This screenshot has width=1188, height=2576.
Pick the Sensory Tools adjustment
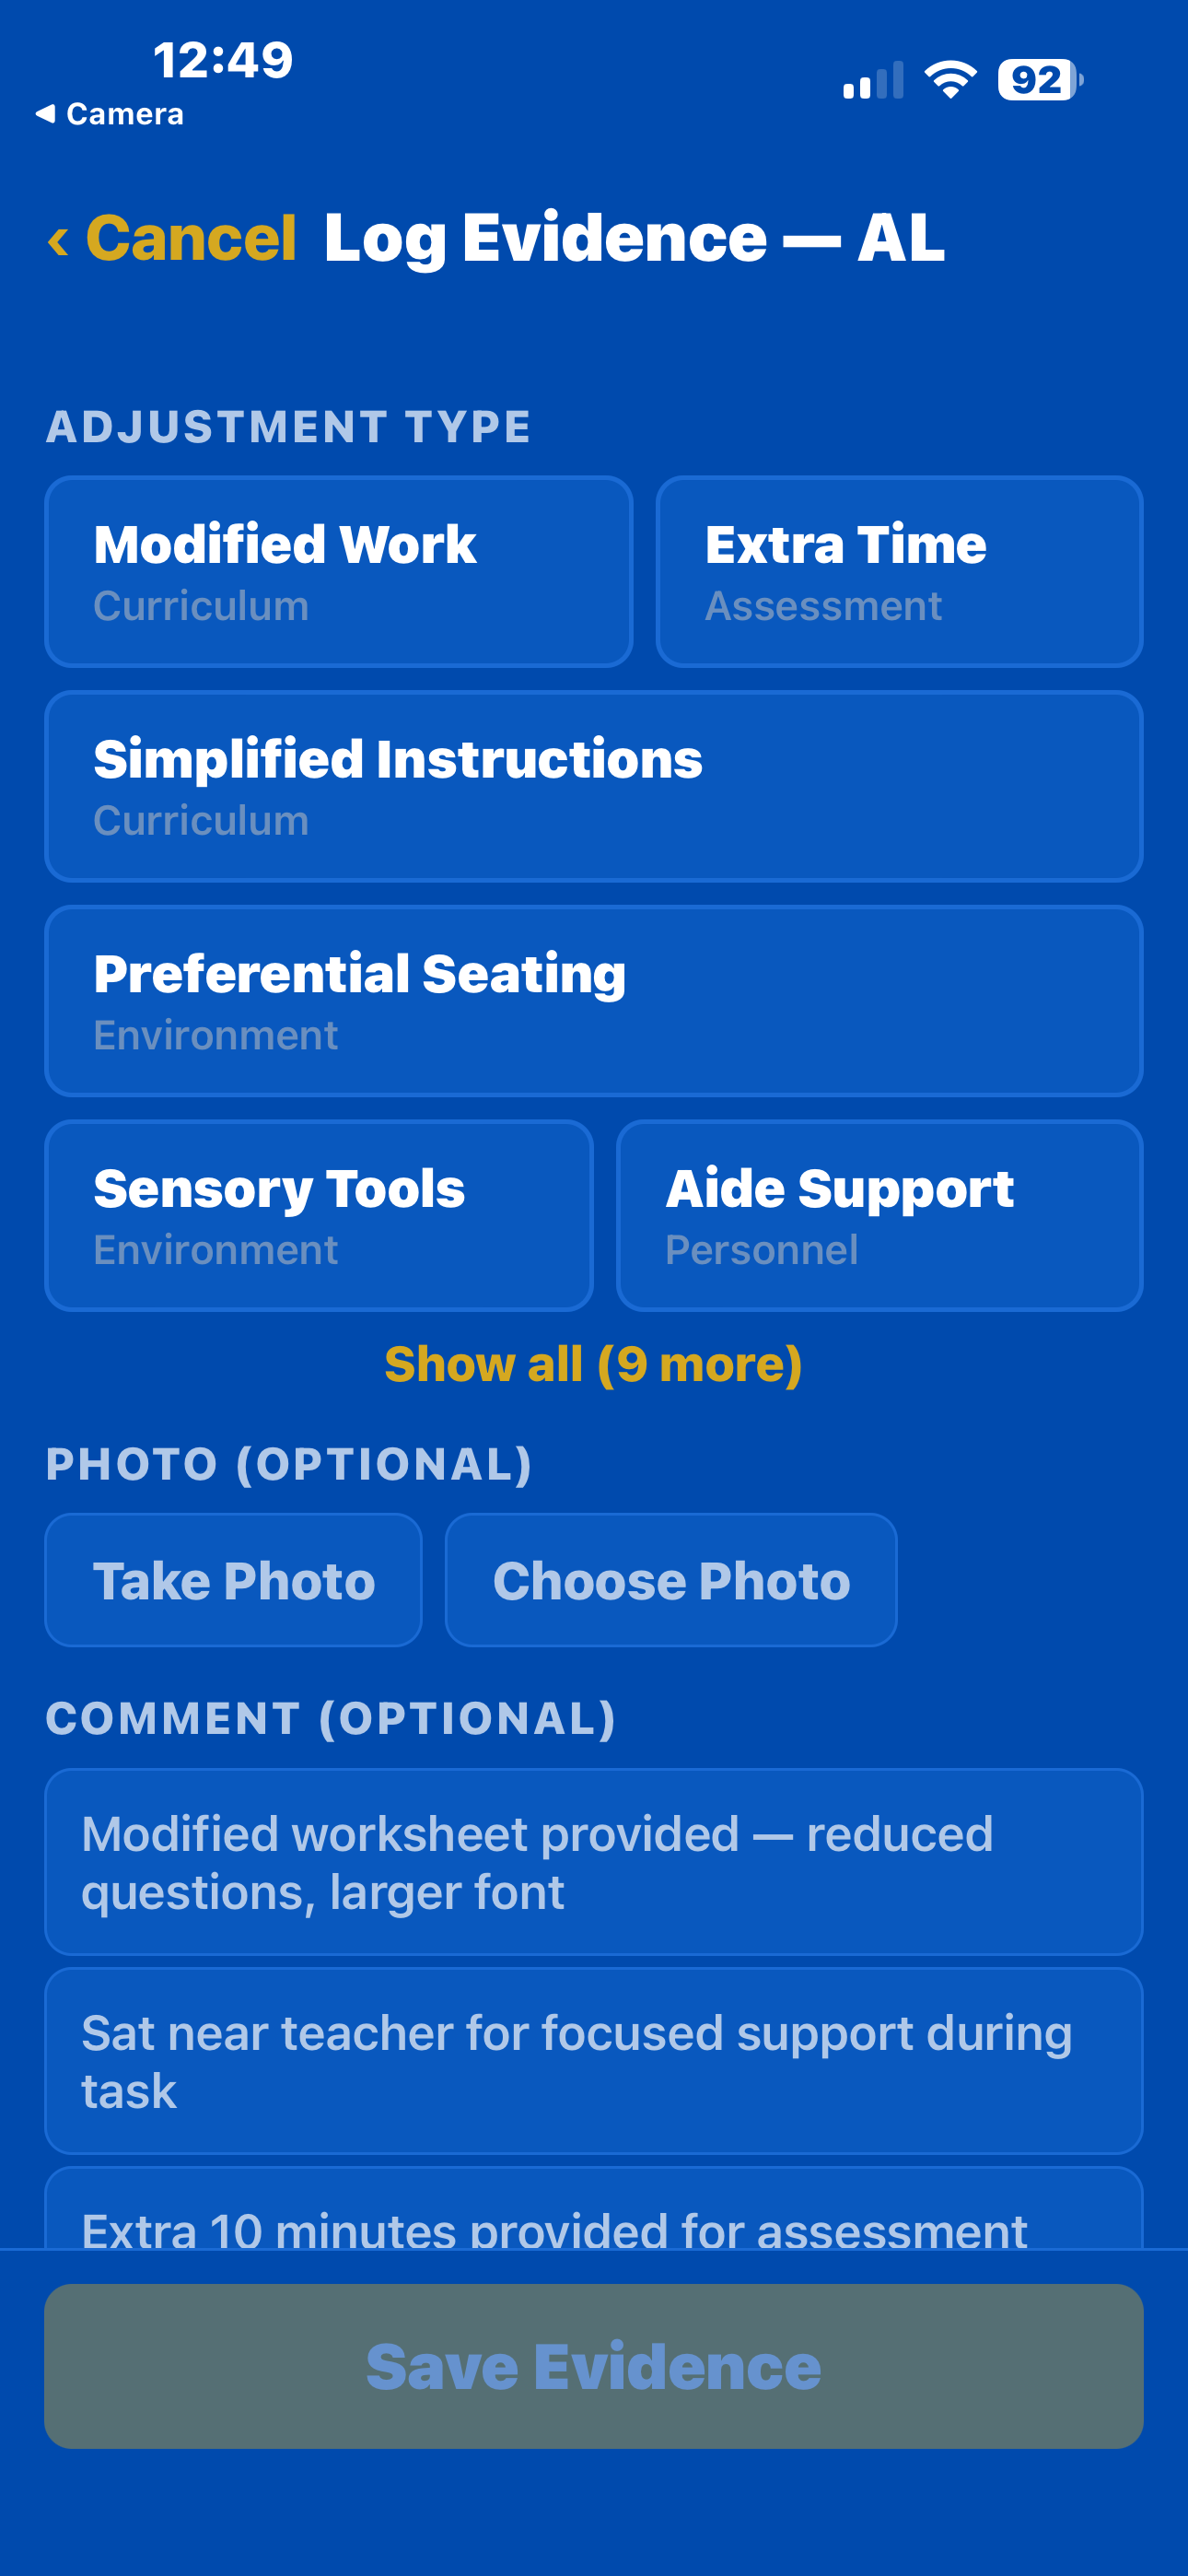(318, 1215)
